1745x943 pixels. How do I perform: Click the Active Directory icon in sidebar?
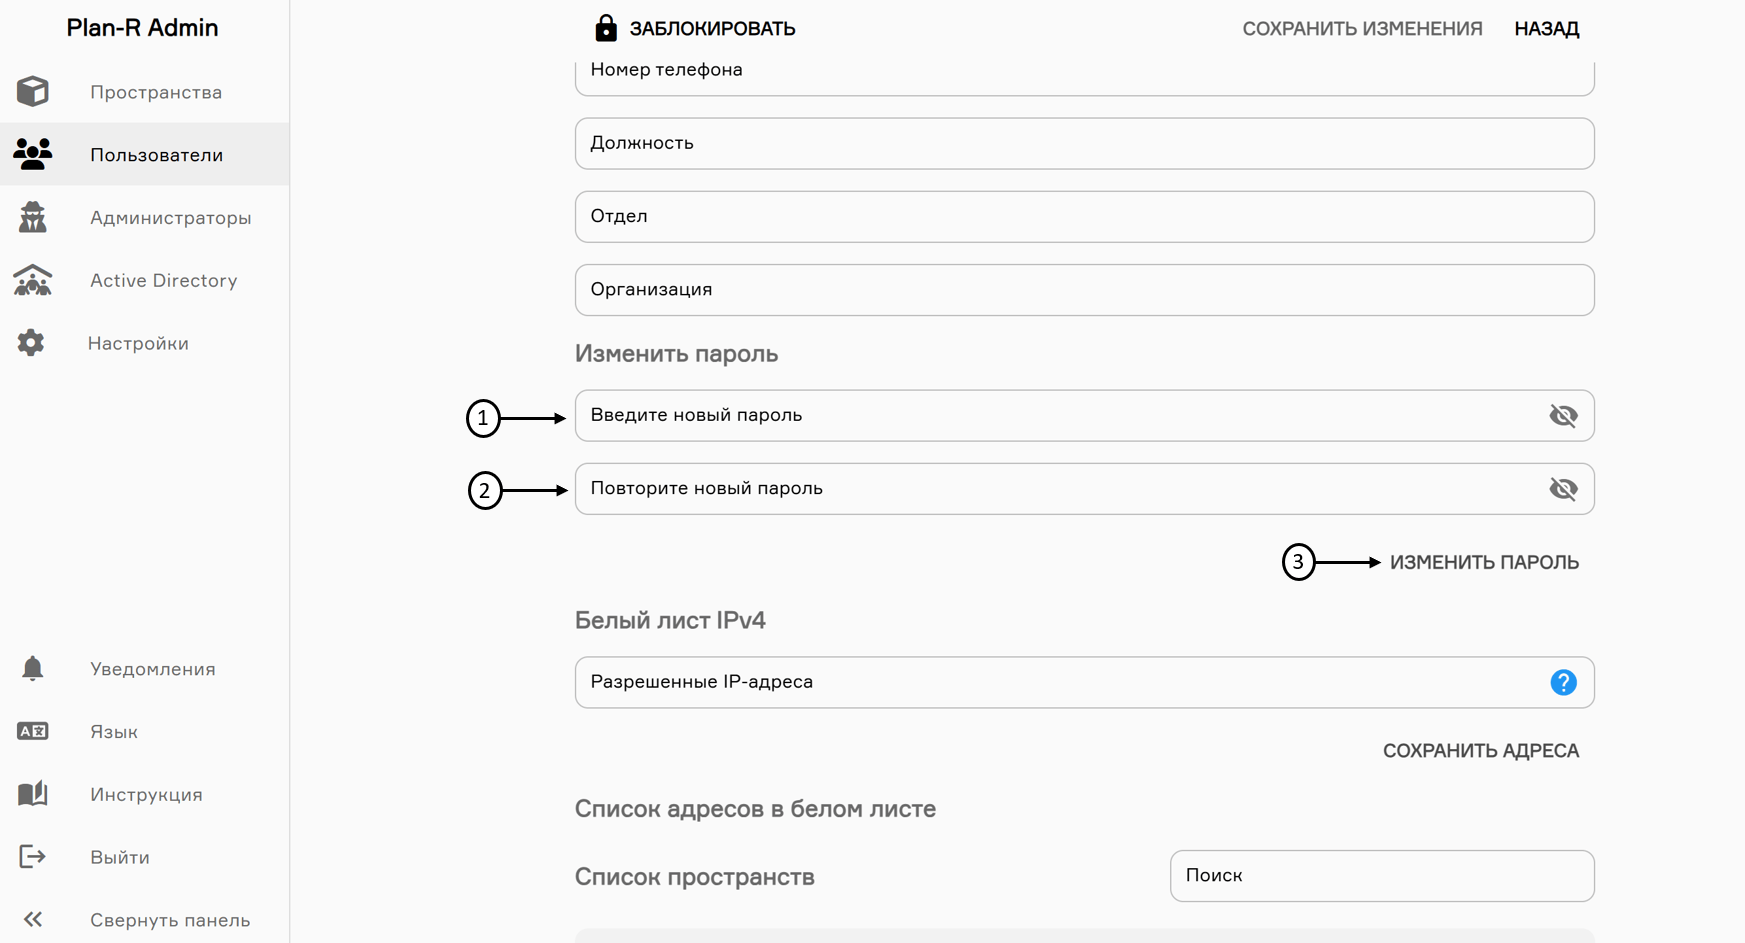tap(33, 280)
